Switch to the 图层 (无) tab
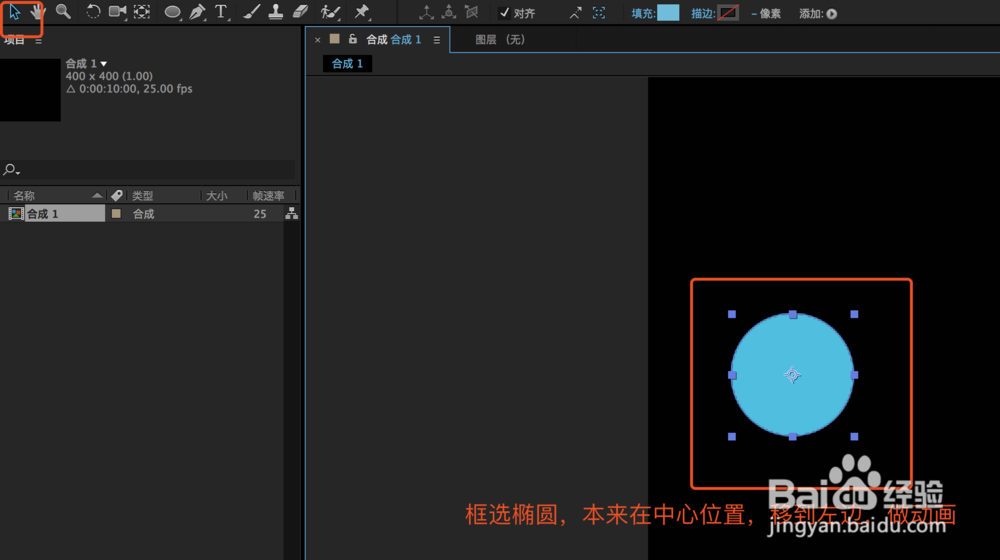The image size is (1000, 560). point(500,40)
